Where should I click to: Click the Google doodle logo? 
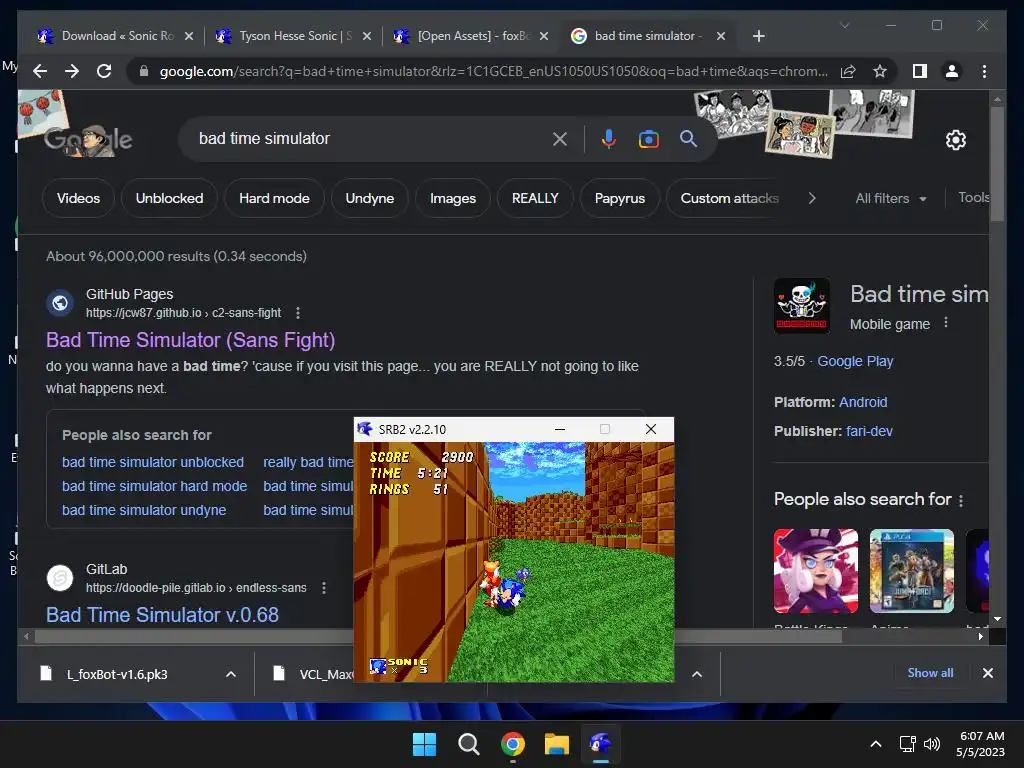point(88,138)
